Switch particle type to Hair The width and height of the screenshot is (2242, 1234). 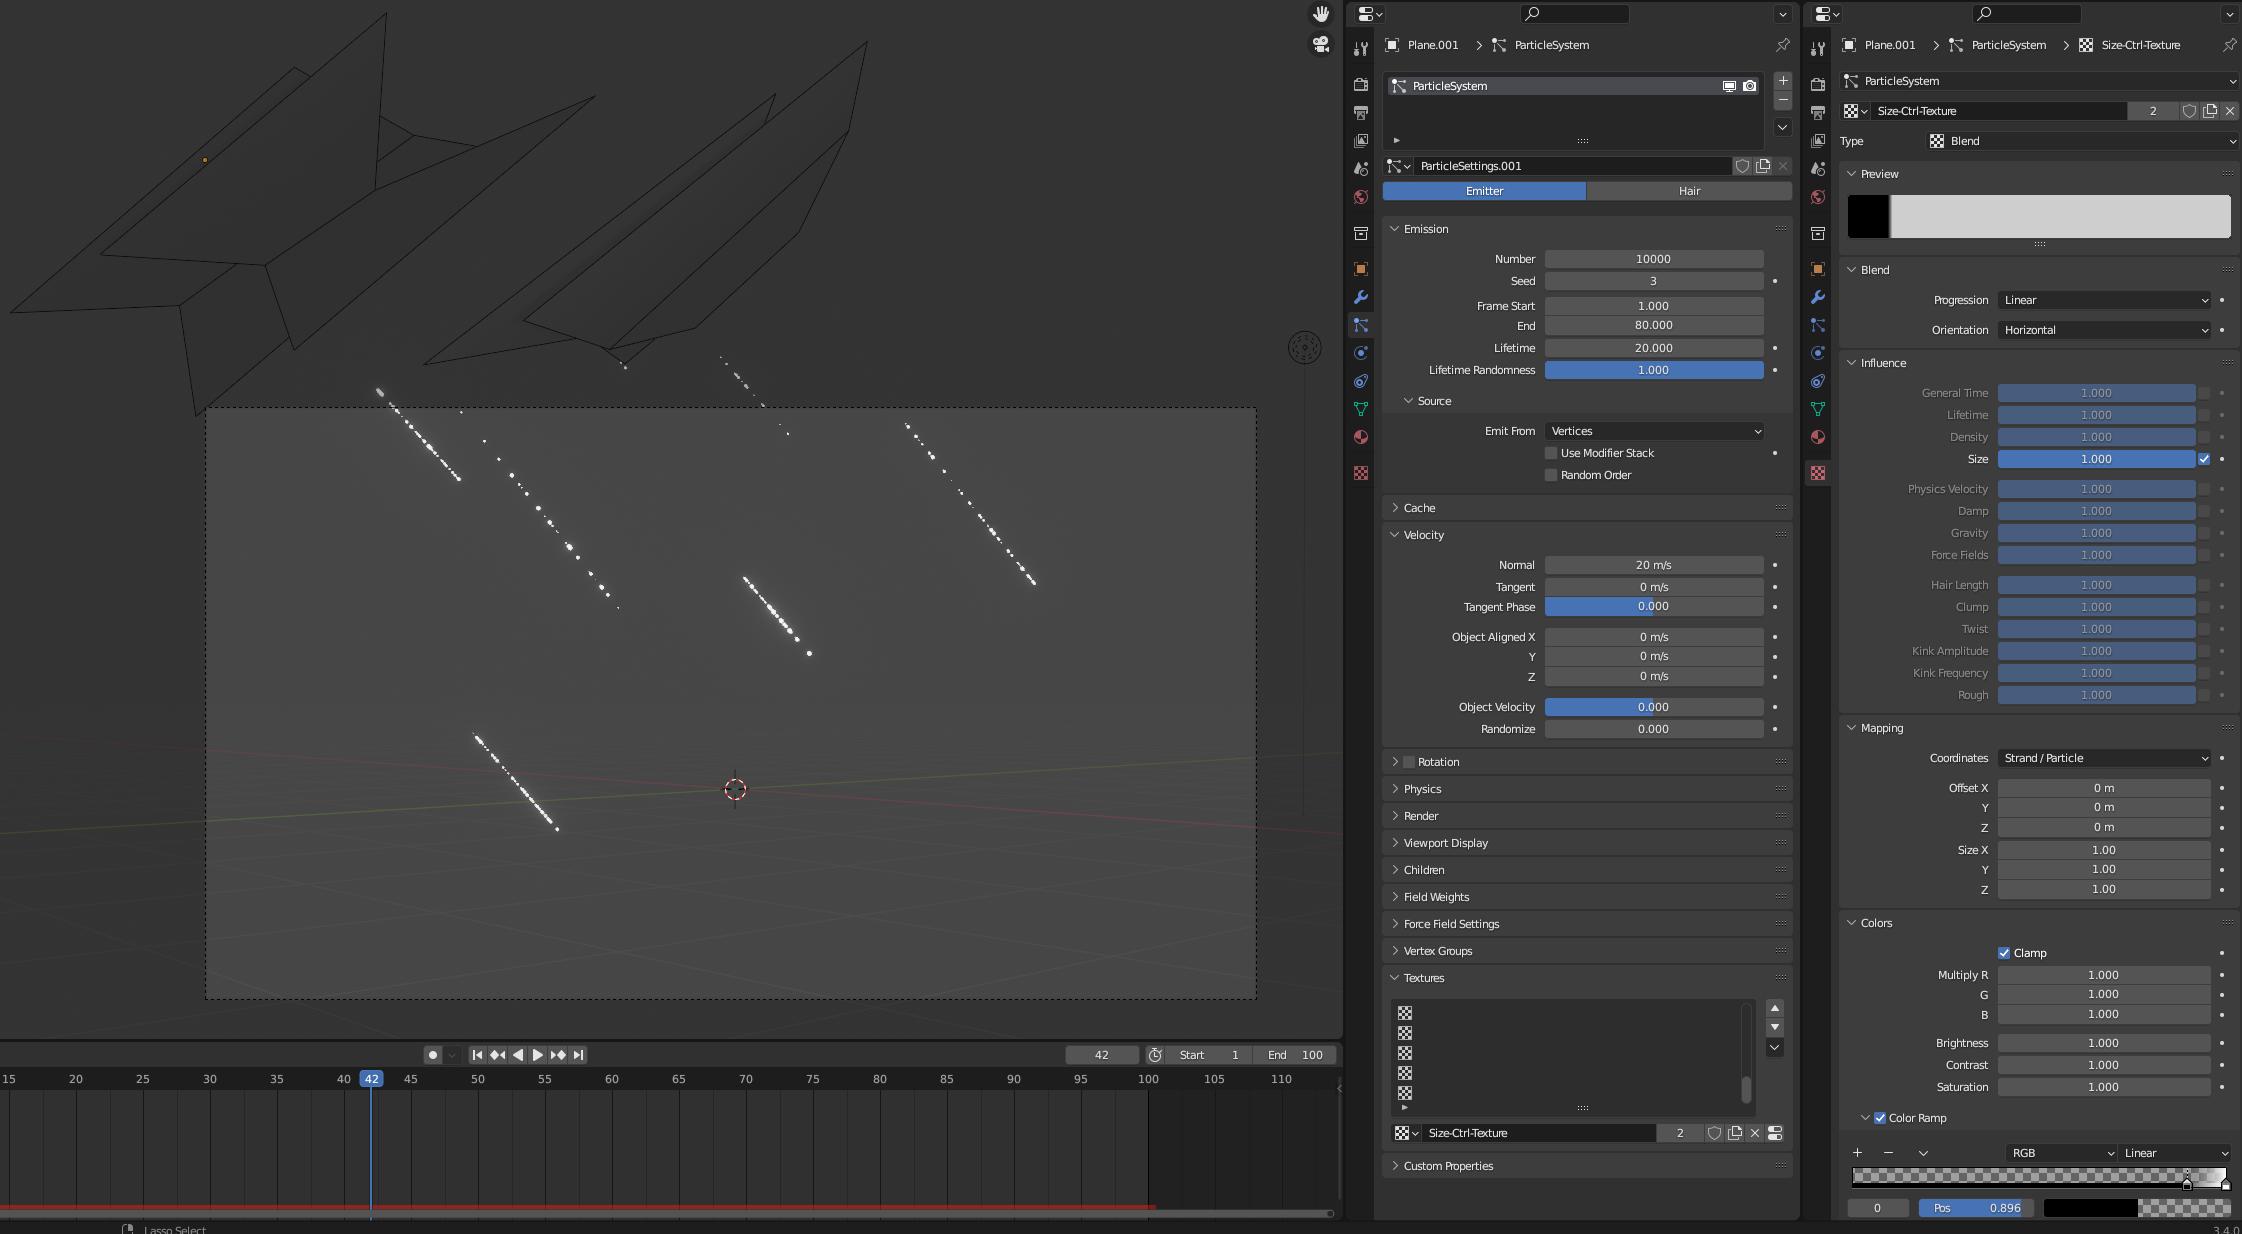tap(1689, 191)
